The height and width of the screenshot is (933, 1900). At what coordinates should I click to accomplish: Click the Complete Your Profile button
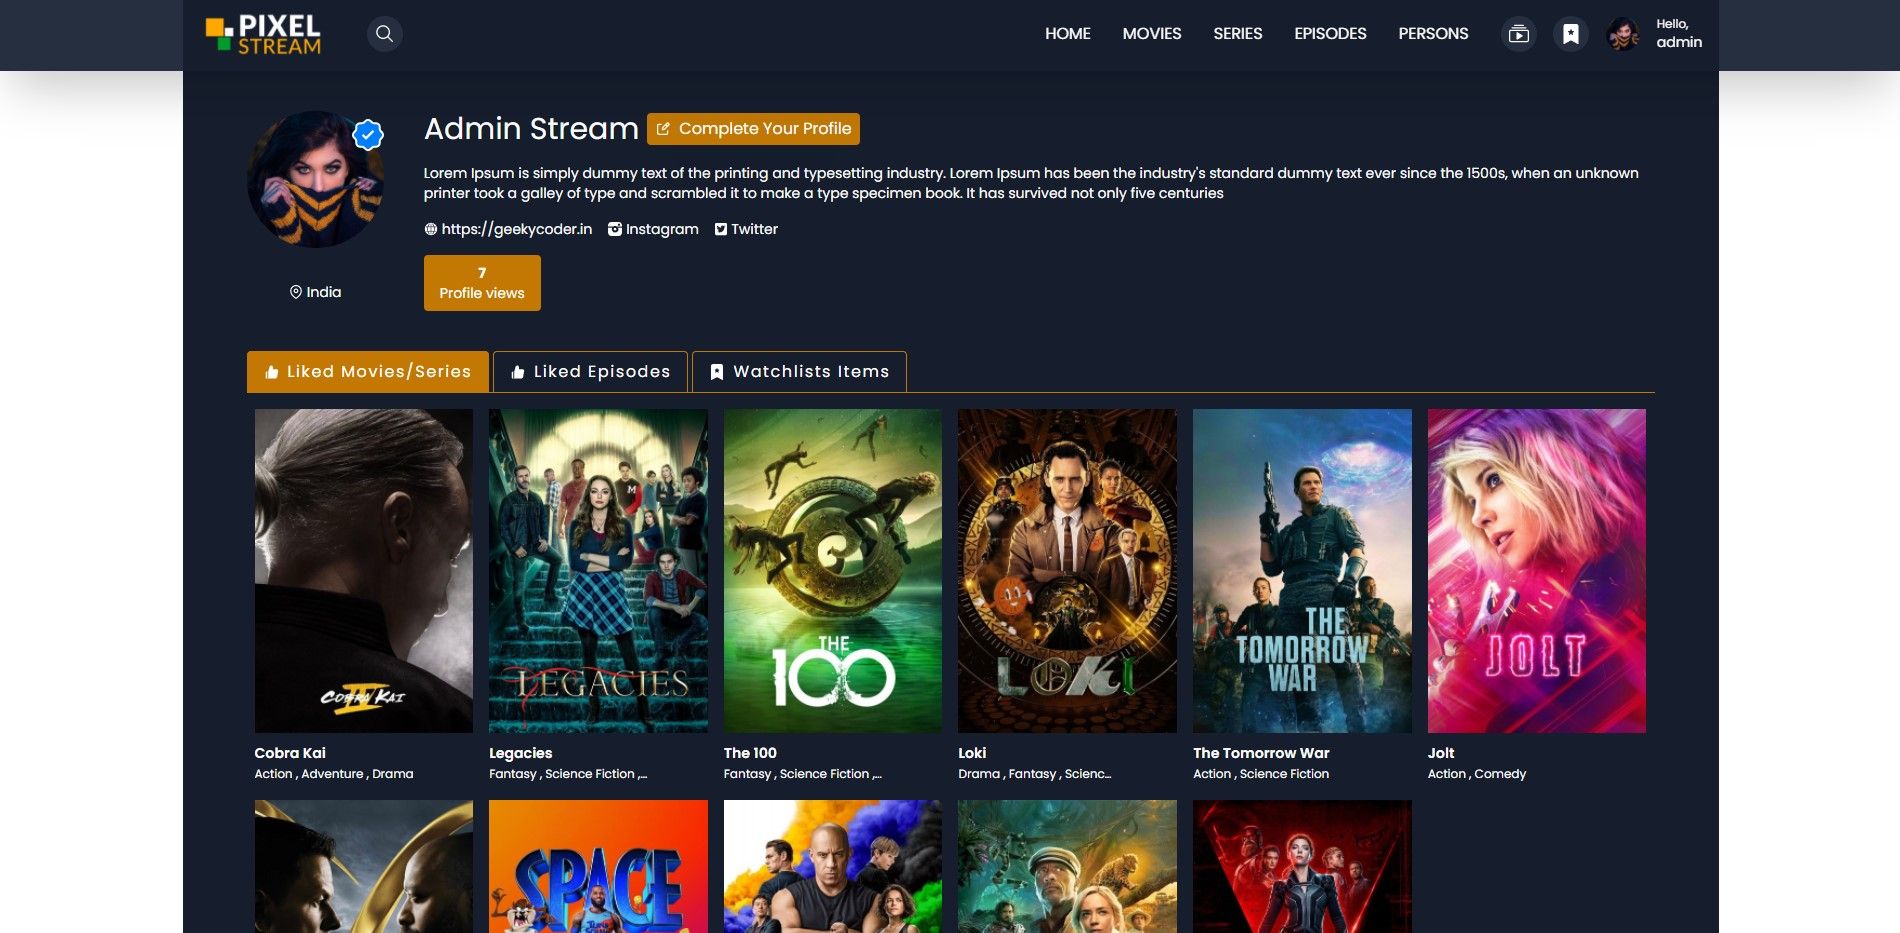click(x=753, y=129)
